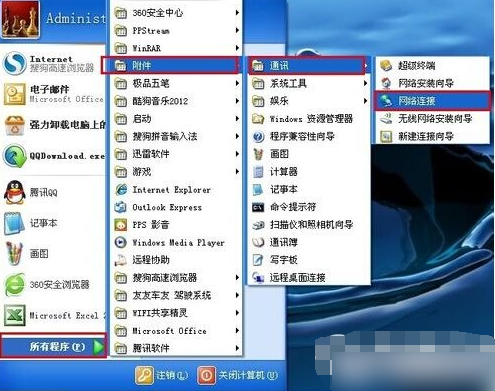Expand PPStream submenu arrow
Viewport: 495px width, 391px height.
[x=237, y=30]
